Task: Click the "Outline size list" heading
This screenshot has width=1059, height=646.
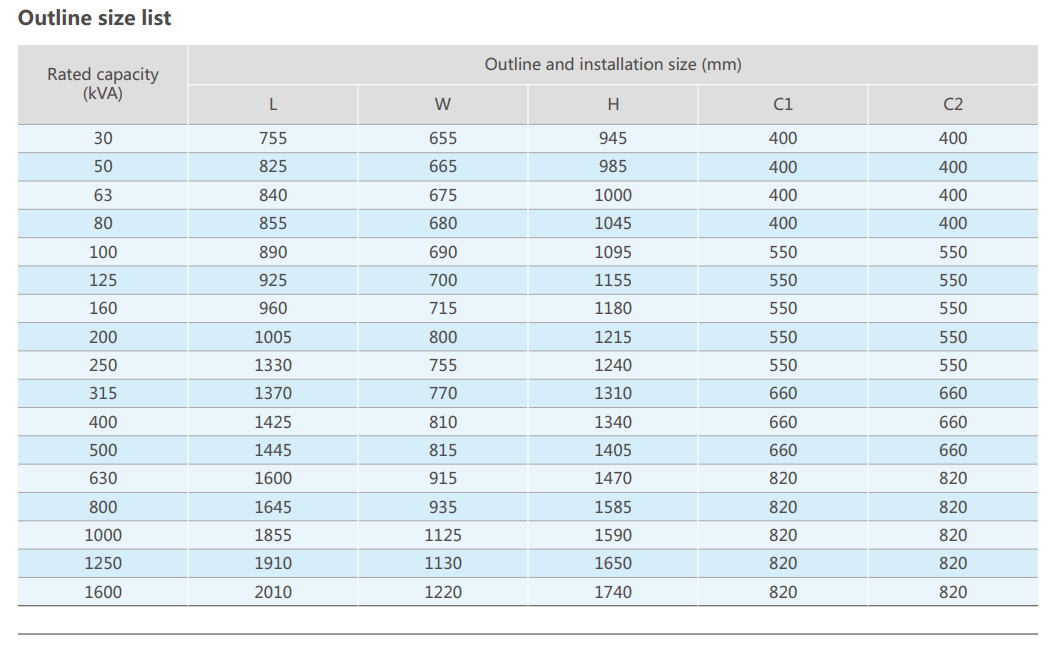Action: (x=95, y=18)
